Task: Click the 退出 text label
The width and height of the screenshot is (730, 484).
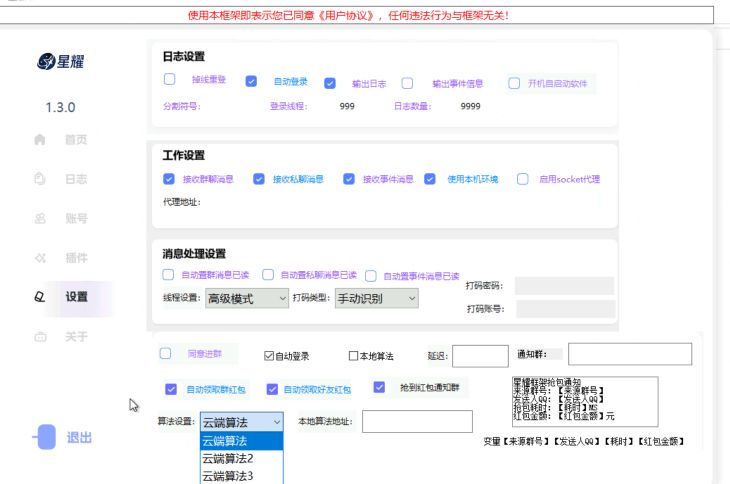Action: [x=79, y=438]
